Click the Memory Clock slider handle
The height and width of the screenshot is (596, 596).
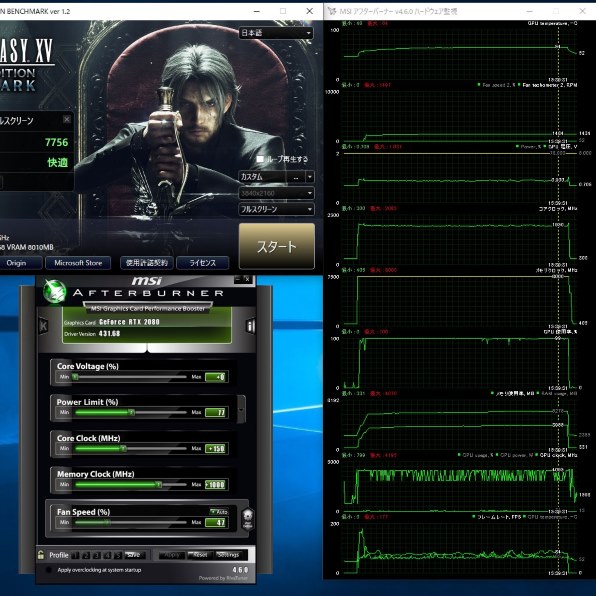(x=159, y=485)
